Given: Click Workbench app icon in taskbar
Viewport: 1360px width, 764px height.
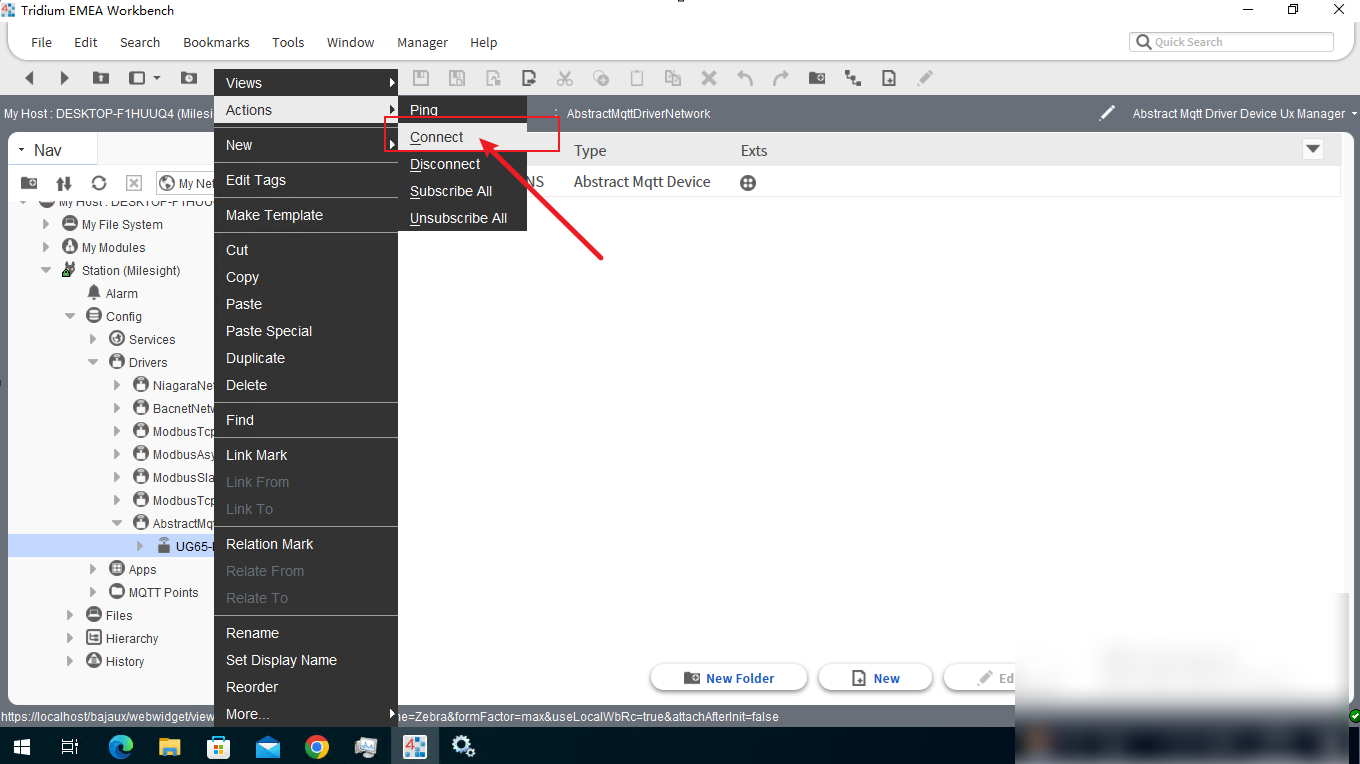Looking at the screenshot, I should tap(415, 746).
